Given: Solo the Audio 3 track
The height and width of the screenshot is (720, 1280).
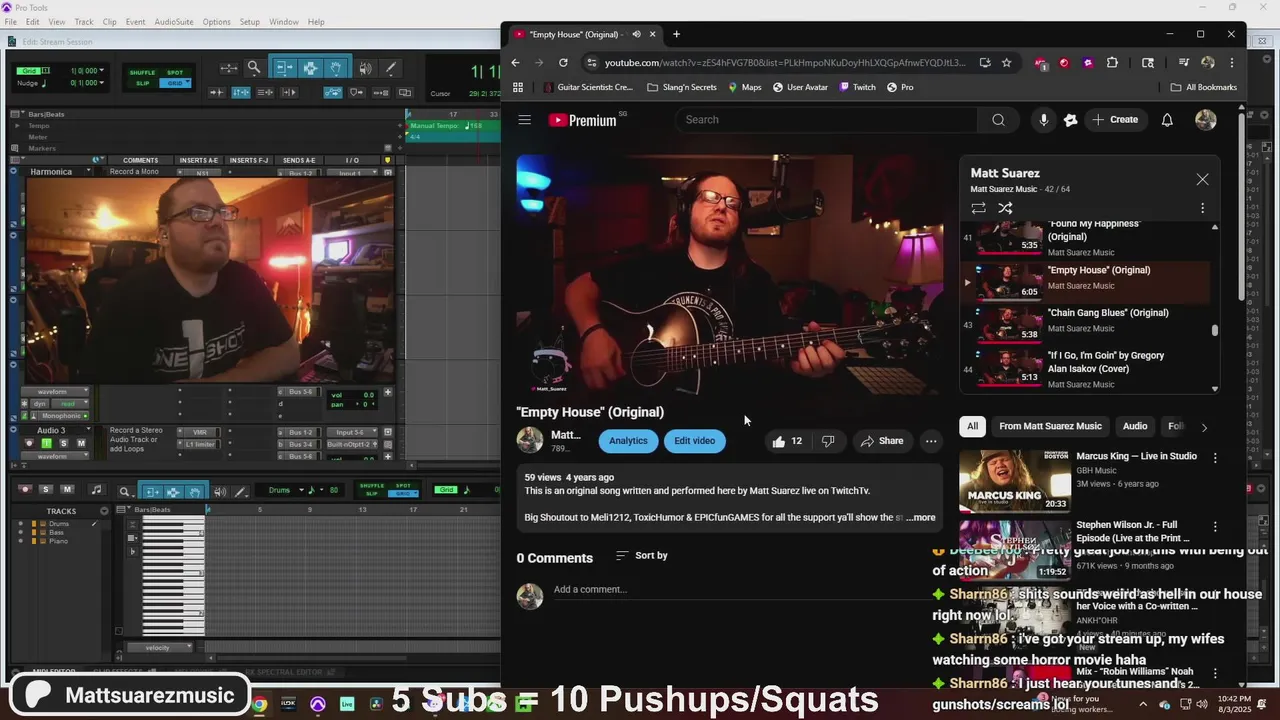Looking at the screenshot, I should (x=63, y=443).
